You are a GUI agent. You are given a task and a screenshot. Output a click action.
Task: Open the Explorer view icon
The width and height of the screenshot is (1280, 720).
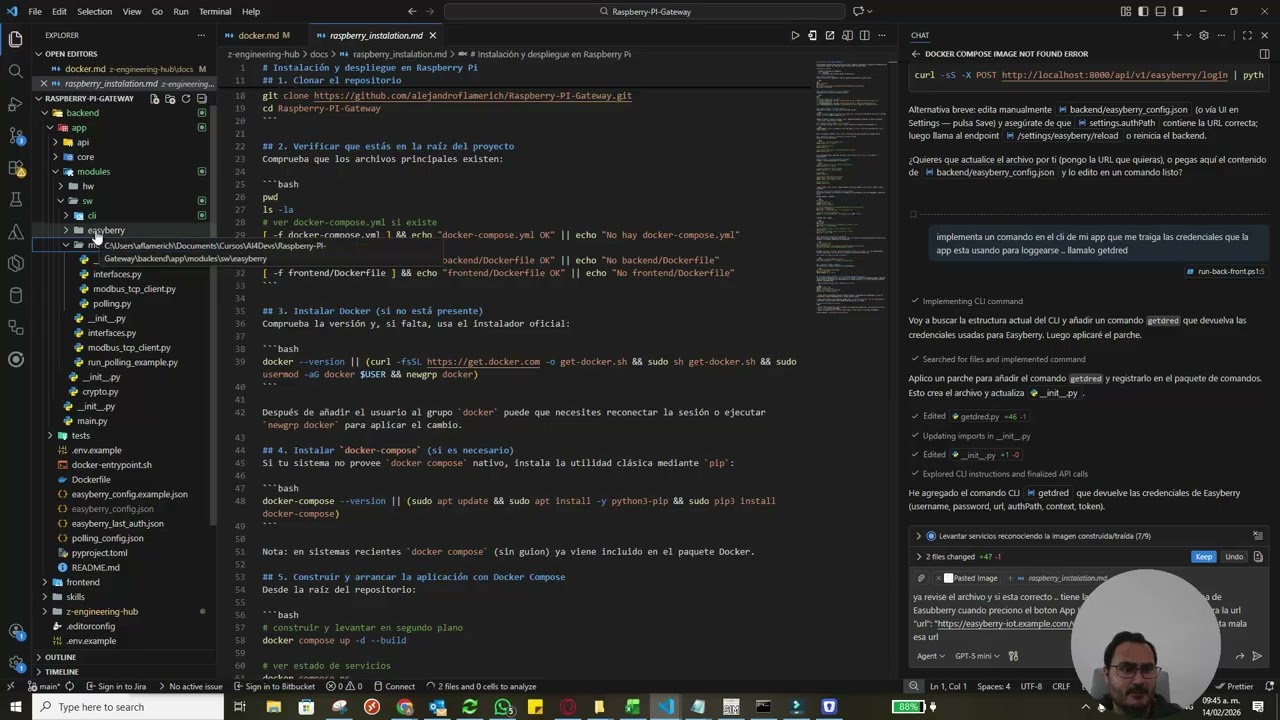15,39
